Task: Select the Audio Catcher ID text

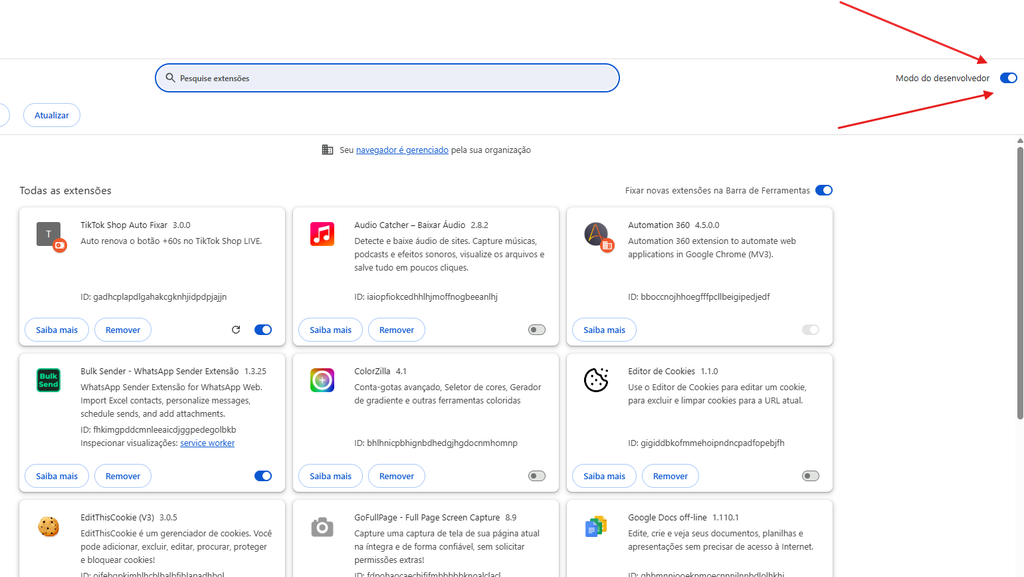Action: click(x=426, y=296)
